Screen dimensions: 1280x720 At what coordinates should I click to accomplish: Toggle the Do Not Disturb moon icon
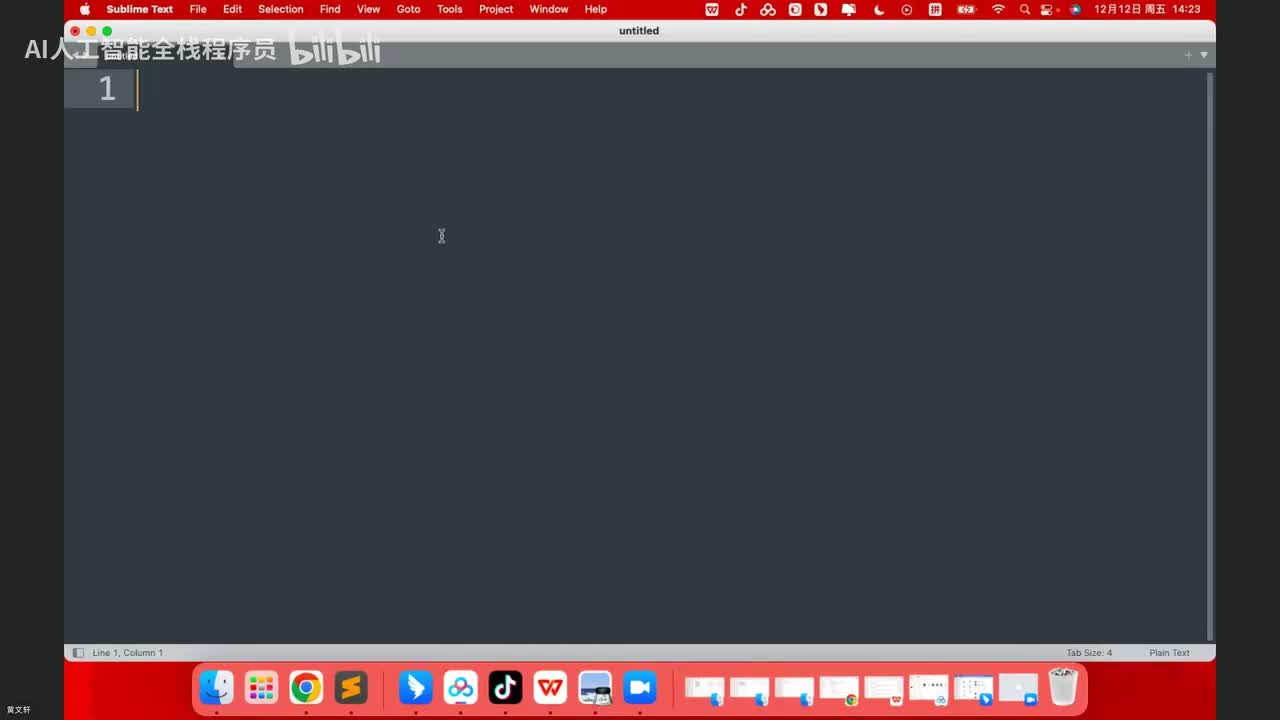pos(879,9)
